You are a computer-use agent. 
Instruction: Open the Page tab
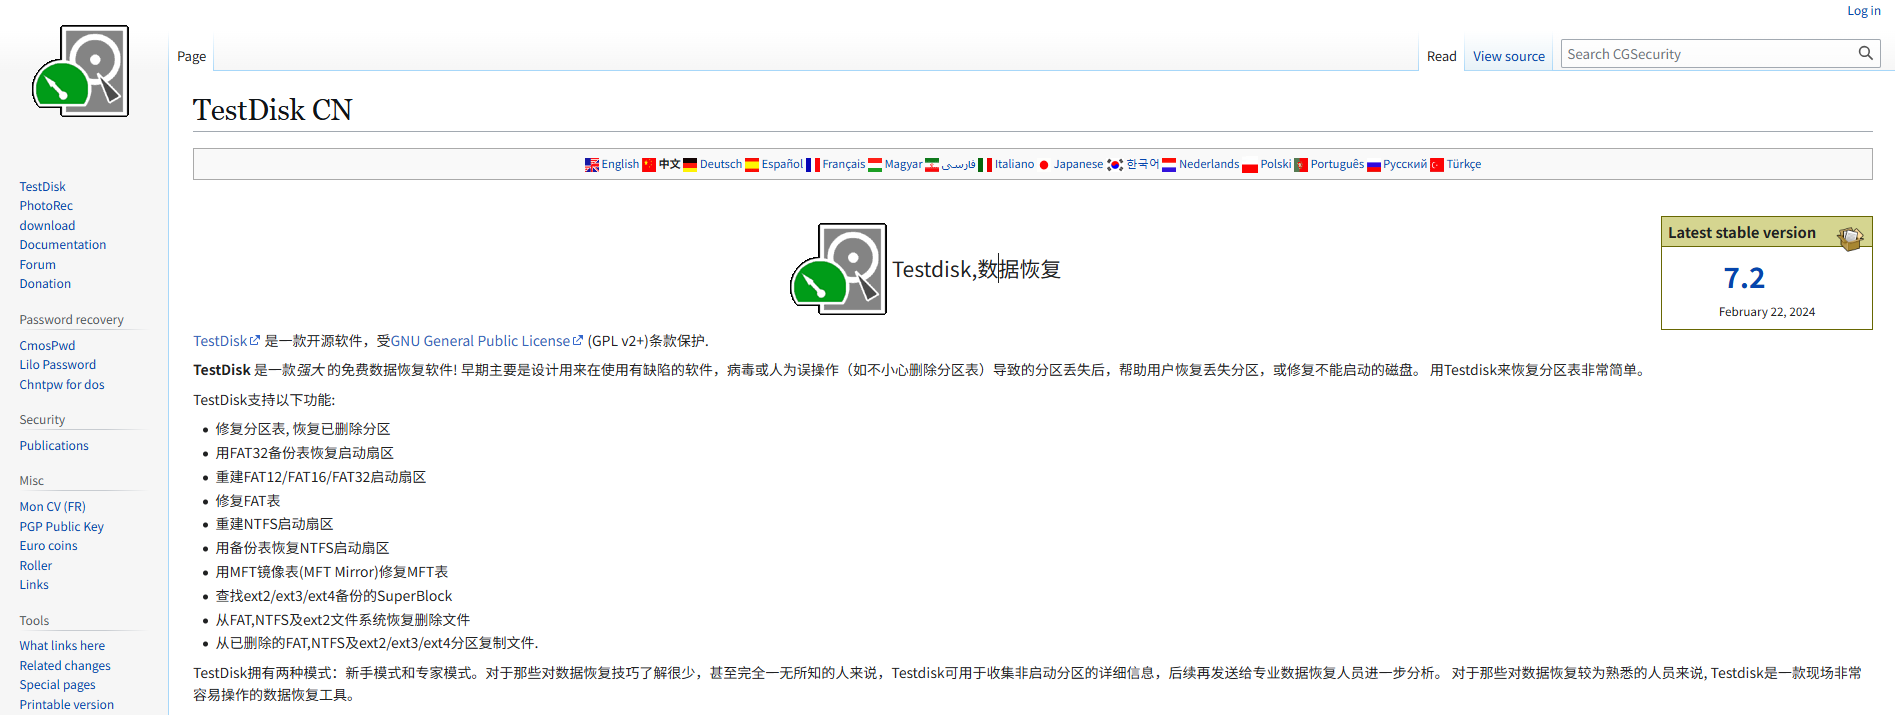tap(192, 56)
